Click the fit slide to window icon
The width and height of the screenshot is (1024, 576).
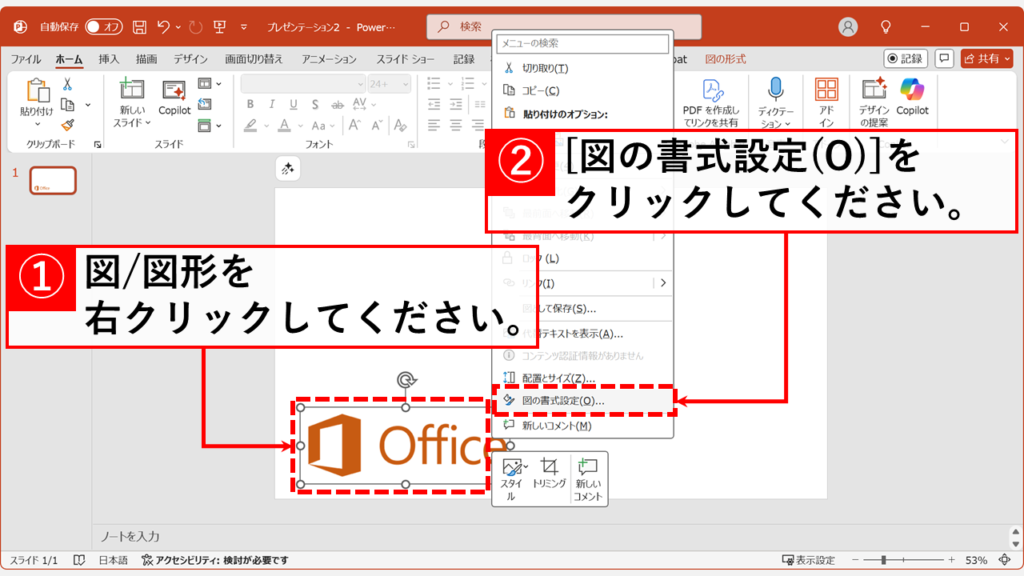click(x=1005, y=560)
